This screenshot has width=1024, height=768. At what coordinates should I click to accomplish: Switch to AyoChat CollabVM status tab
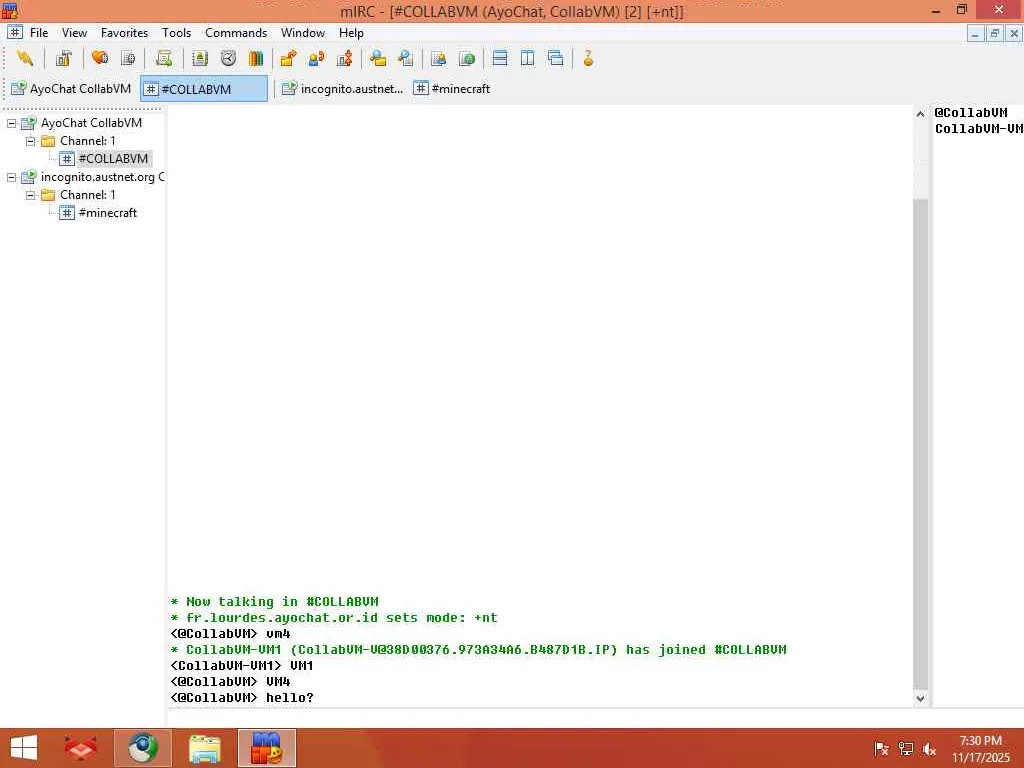coord(71,89)
